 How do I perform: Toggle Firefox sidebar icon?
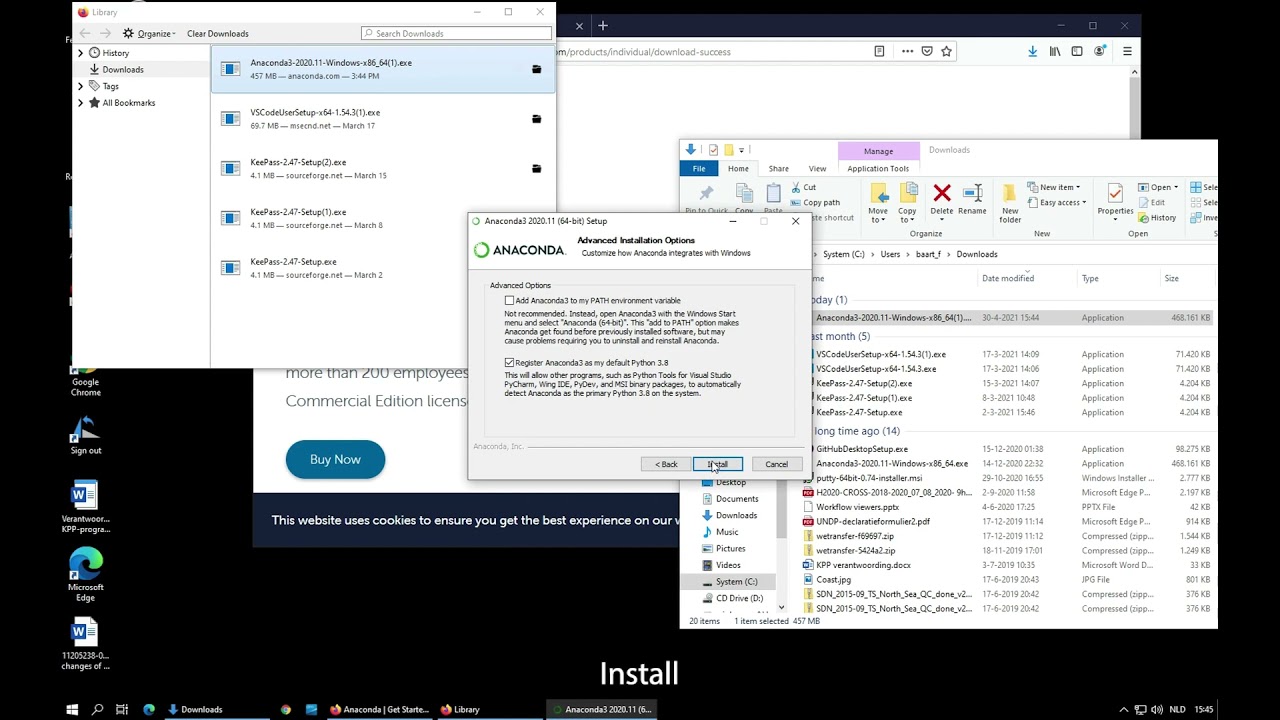click(1077, 51)
